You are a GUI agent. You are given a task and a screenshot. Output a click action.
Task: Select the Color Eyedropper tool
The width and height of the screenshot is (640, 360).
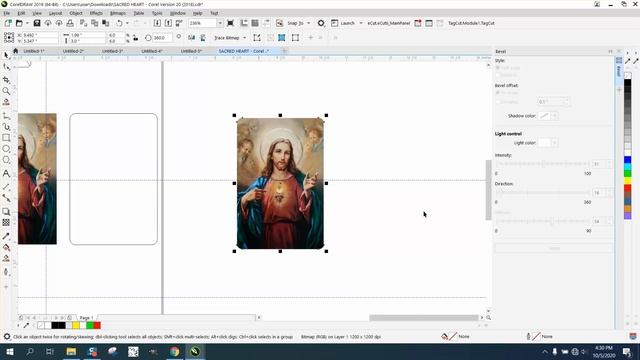pos(6,236)
